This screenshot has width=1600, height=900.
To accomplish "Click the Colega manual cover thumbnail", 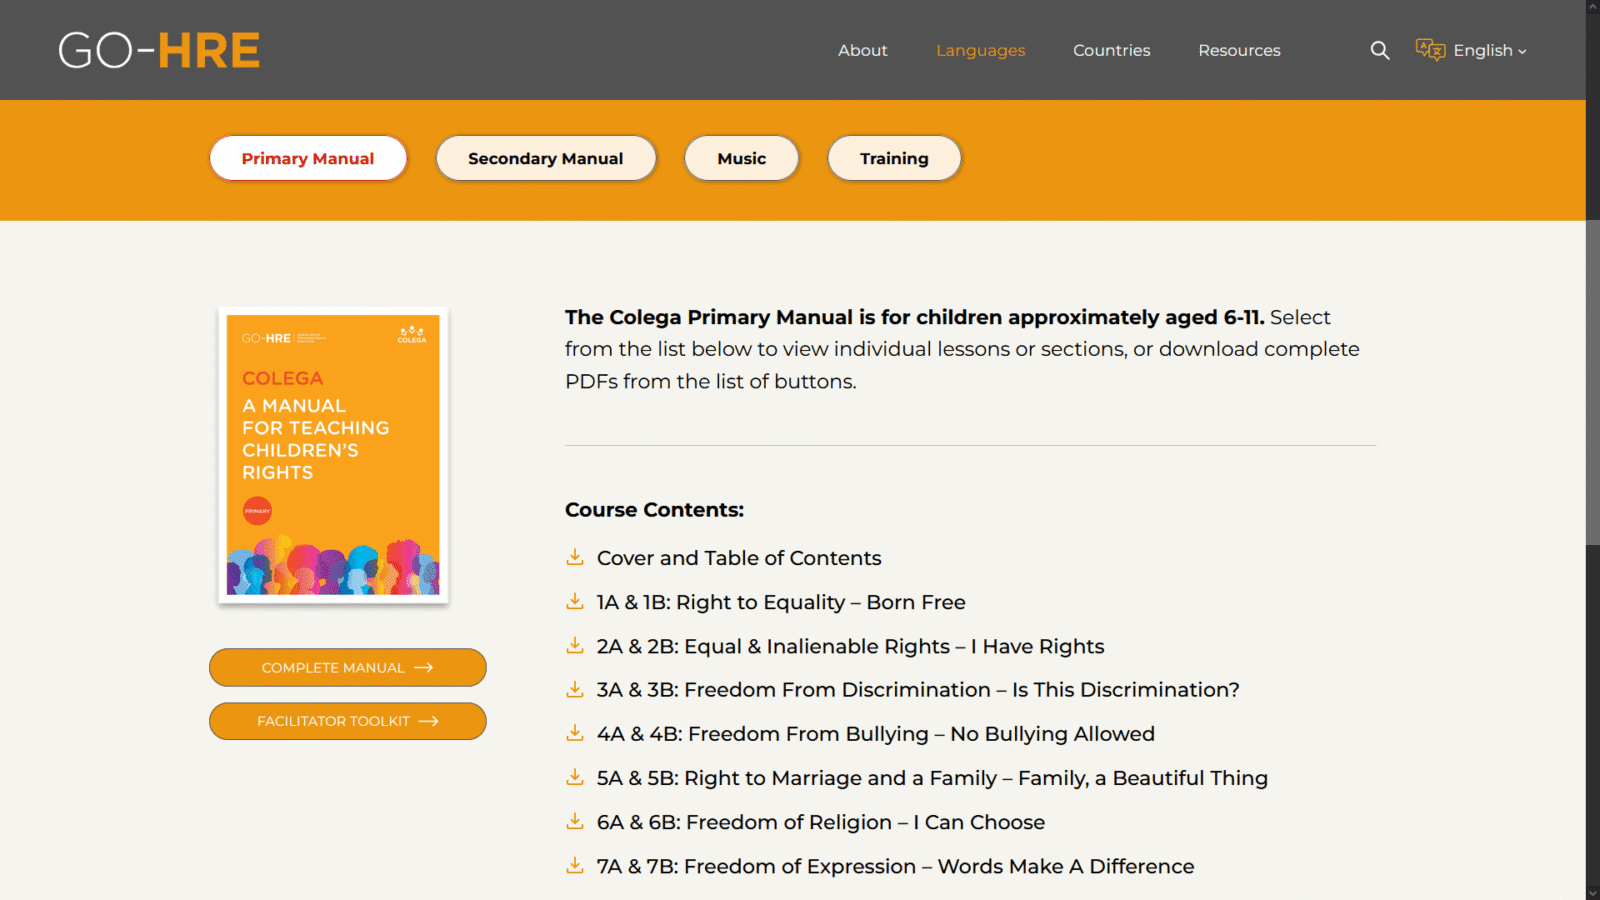I will click(333, 455).
